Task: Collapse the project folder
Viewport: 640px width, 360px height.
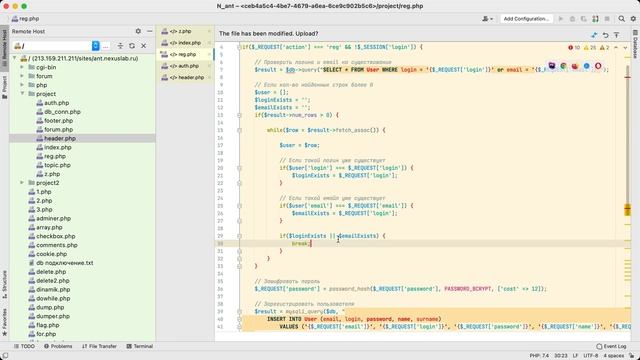Action: 22,94
